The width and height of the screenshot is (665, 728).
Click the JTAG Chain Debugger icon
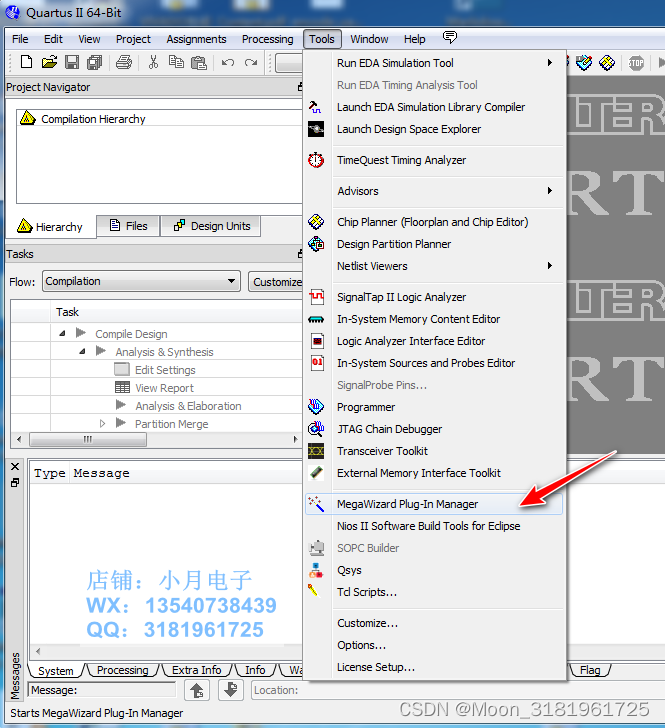(x=316, y=429)
